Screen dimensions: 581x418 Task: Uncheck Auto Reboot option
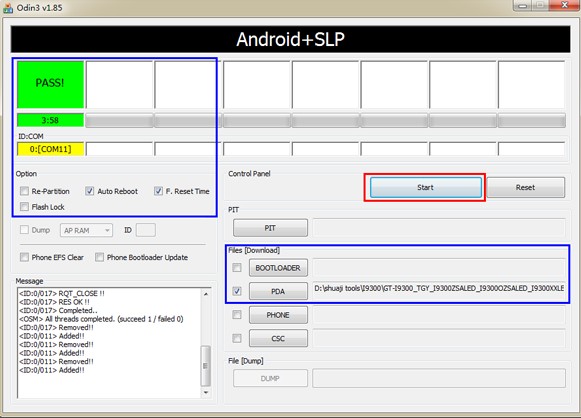89,191
